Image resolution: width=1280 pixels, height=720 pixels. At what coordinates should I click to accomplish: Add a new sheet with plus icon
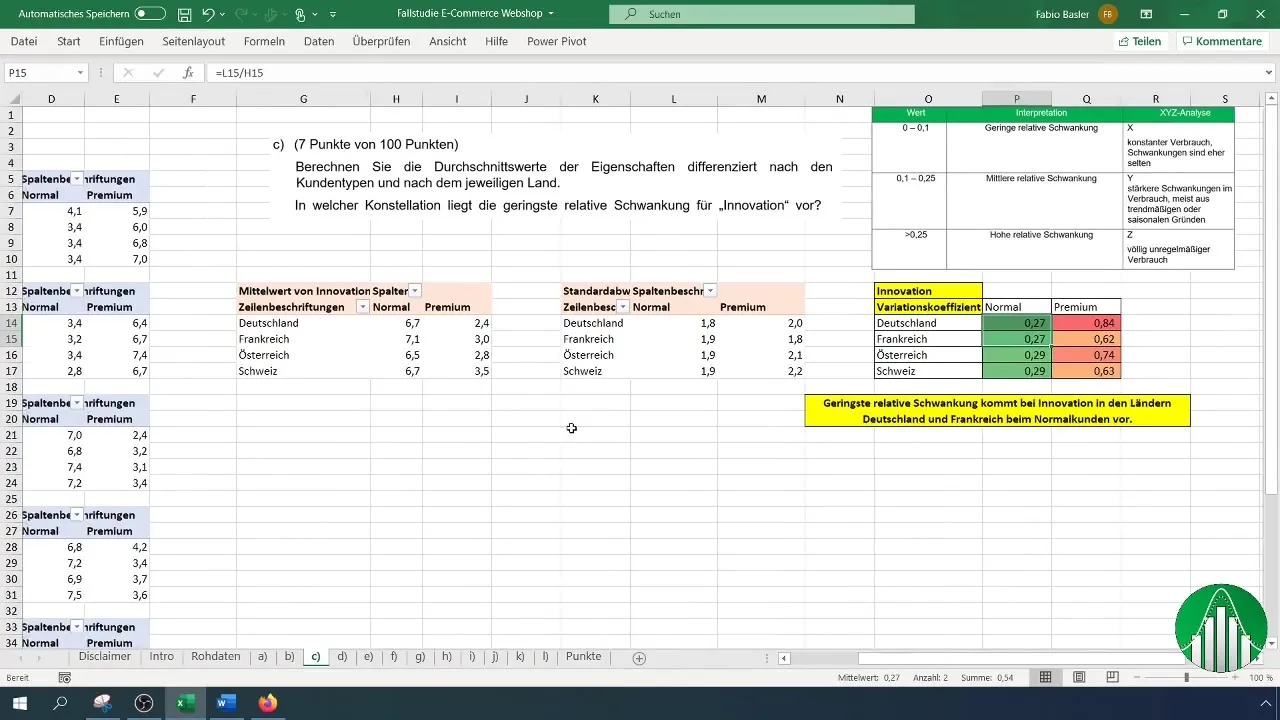[x=639, y=658]
